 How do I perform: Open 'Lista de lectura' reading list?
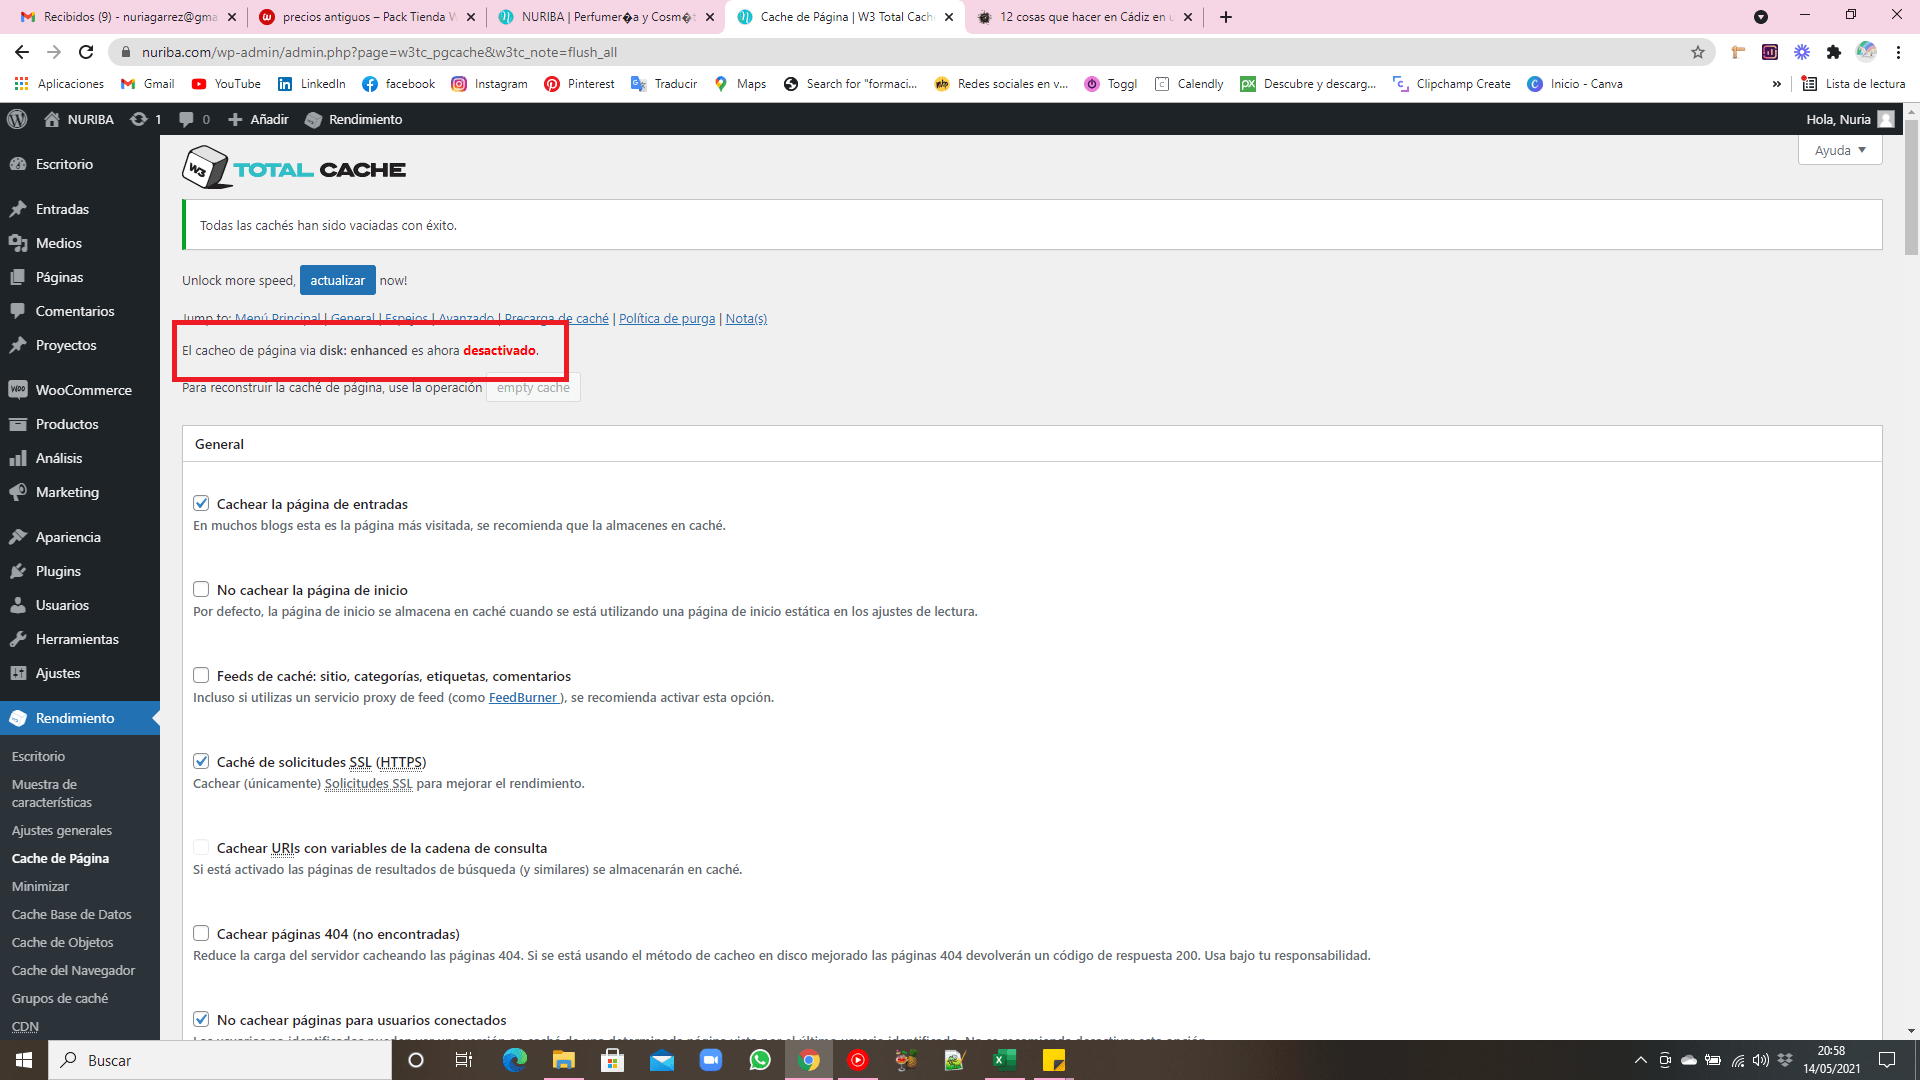[x=1854, y=84]
